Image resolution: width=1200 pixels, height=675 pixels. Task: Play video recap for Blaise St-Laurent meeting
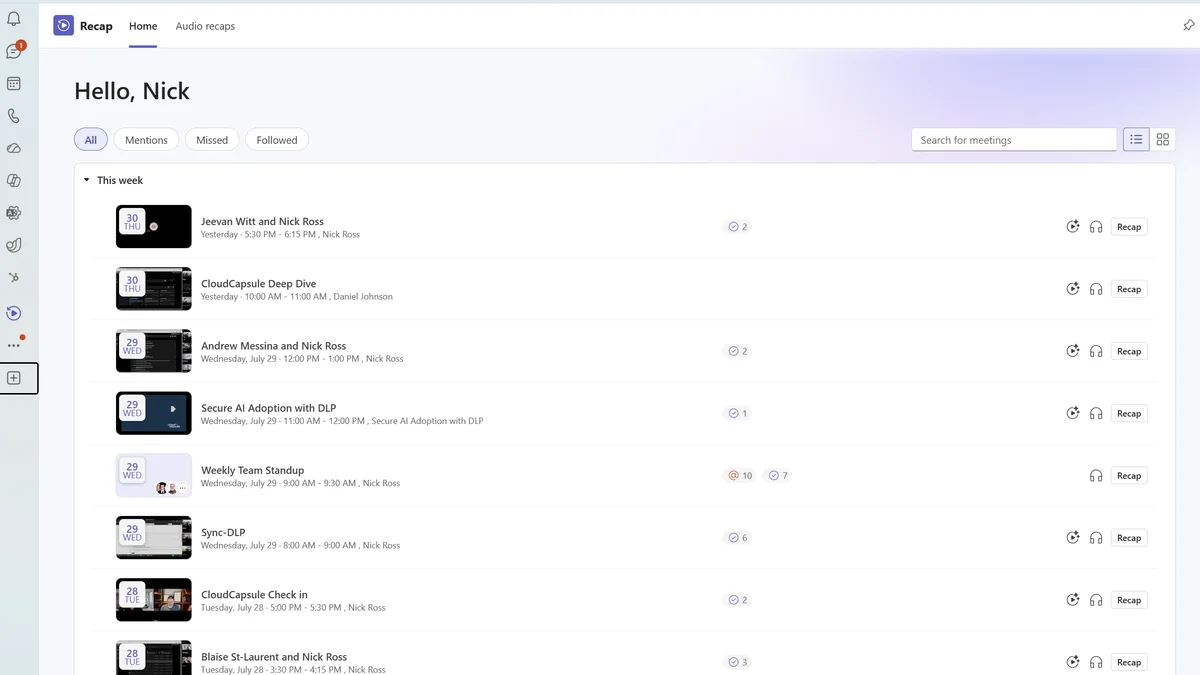1073,662
